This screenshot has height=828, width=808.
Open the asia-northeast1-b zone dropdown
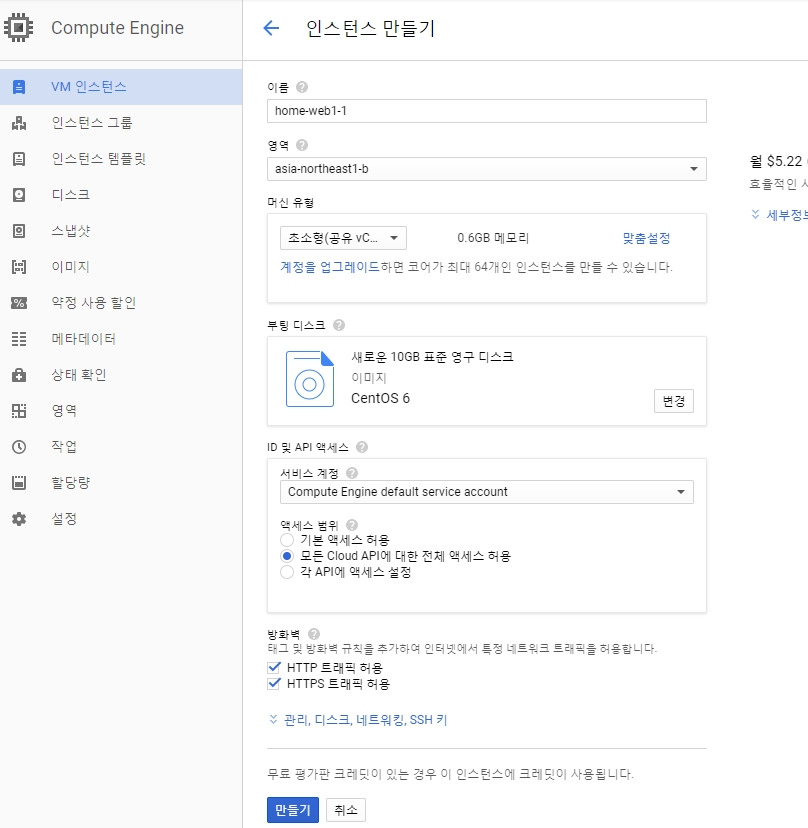486,169
